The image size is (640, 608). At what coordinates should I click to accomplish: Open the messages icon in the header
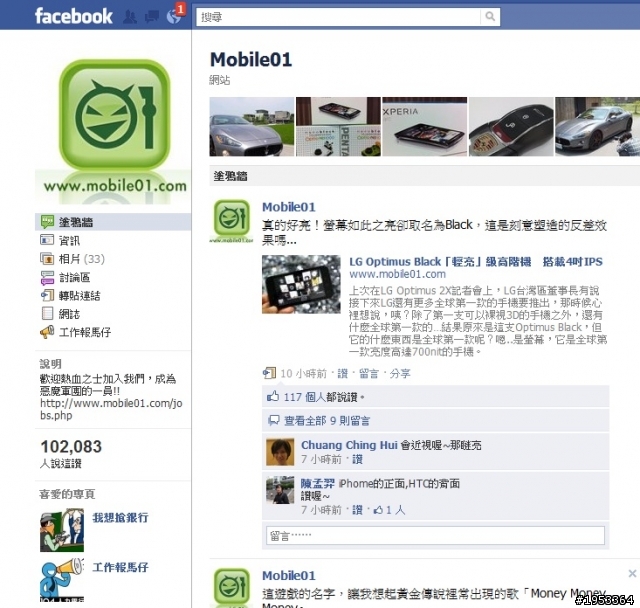pyautogui.click(x=152, y=17)
